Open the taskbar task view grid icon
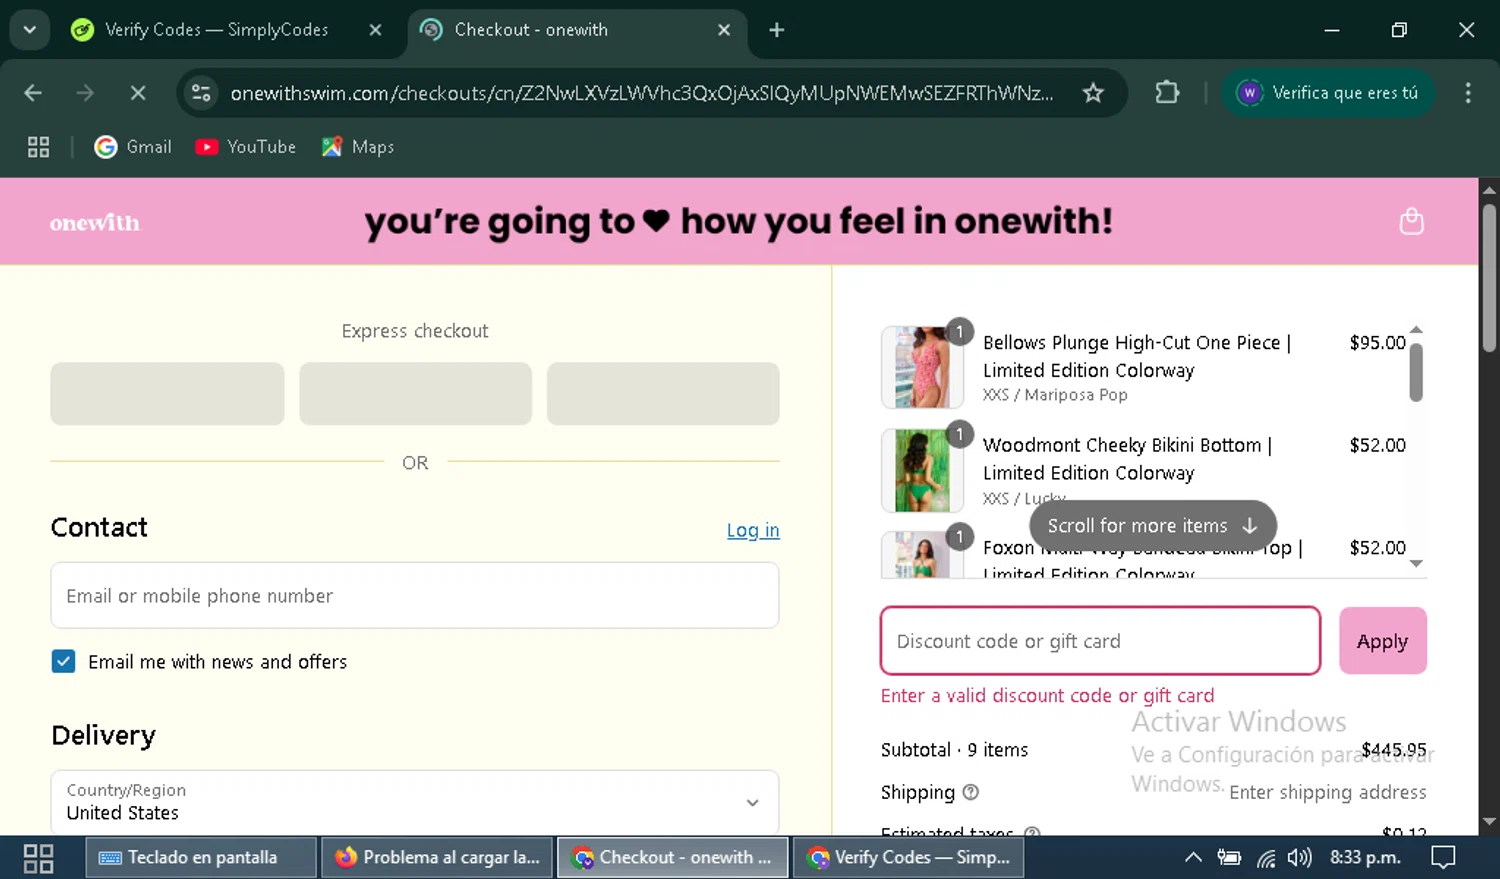The height and width of the screenshot is (879, 1500). click(38, 858)
